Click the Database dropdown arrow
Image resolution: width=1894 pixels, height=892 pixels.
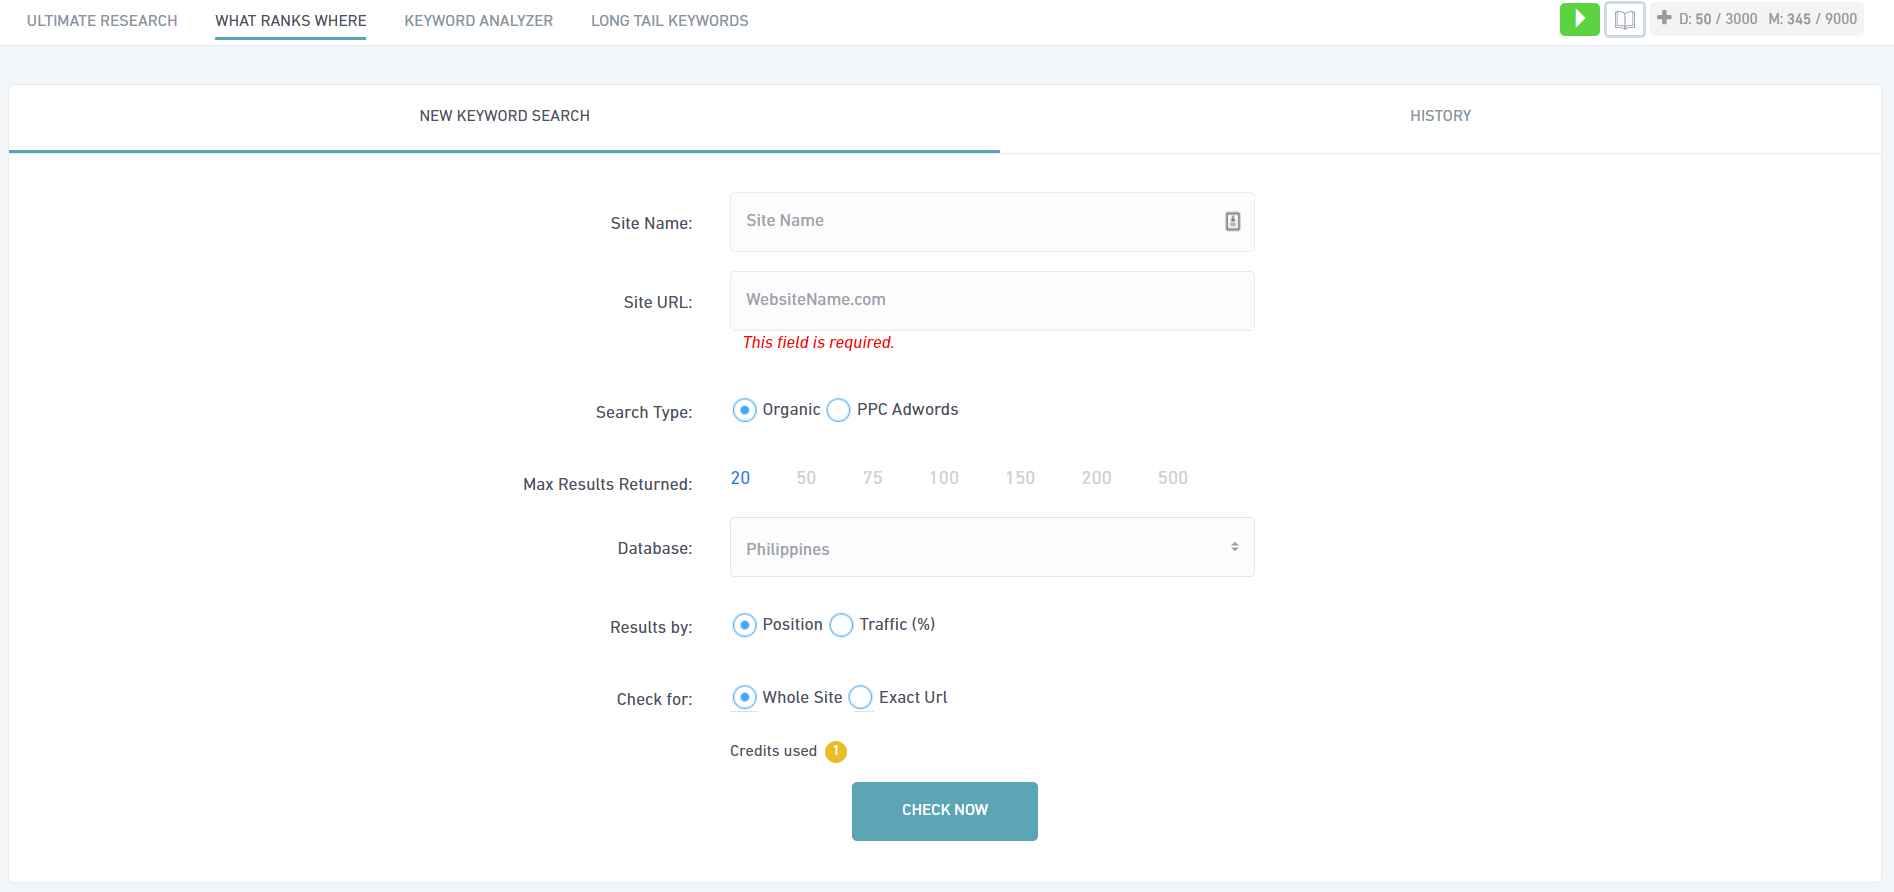pos(1234,547)
